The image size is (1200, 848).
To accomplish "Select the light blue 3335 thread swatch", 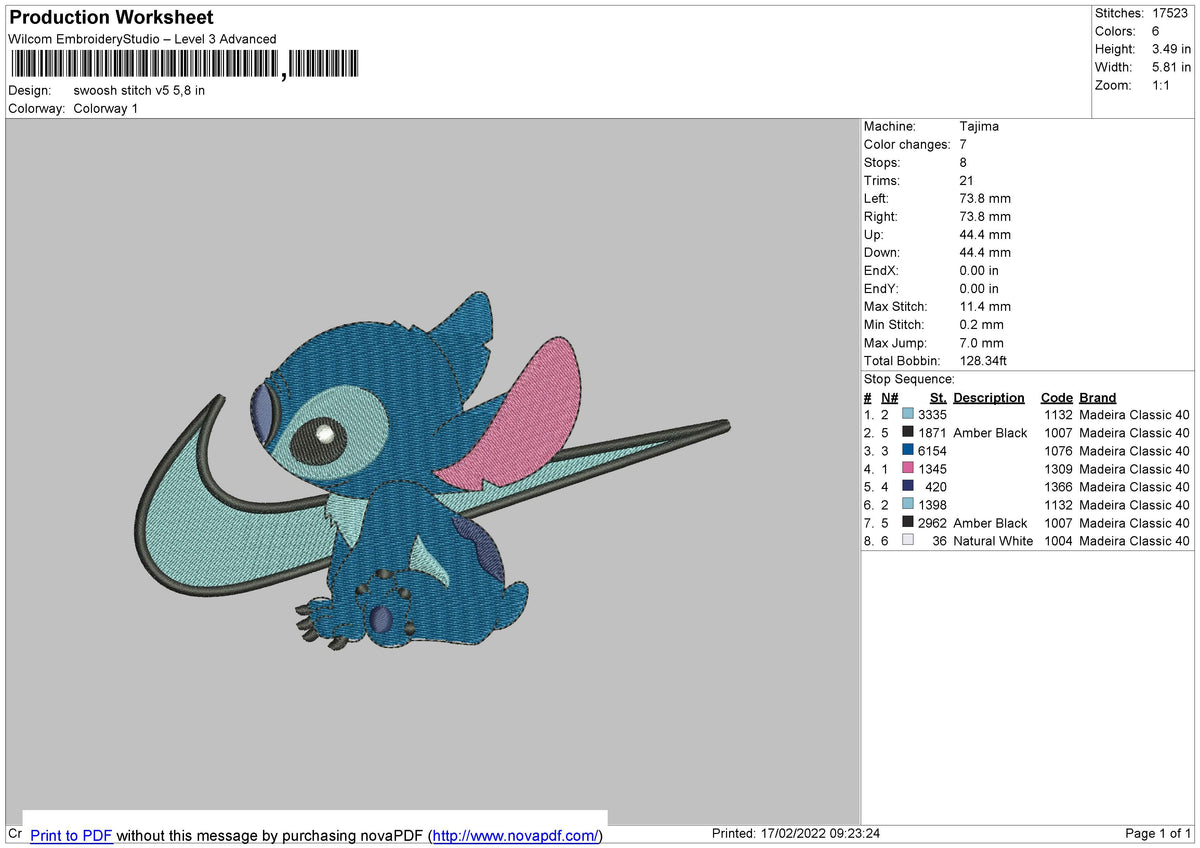I will 910,414.
